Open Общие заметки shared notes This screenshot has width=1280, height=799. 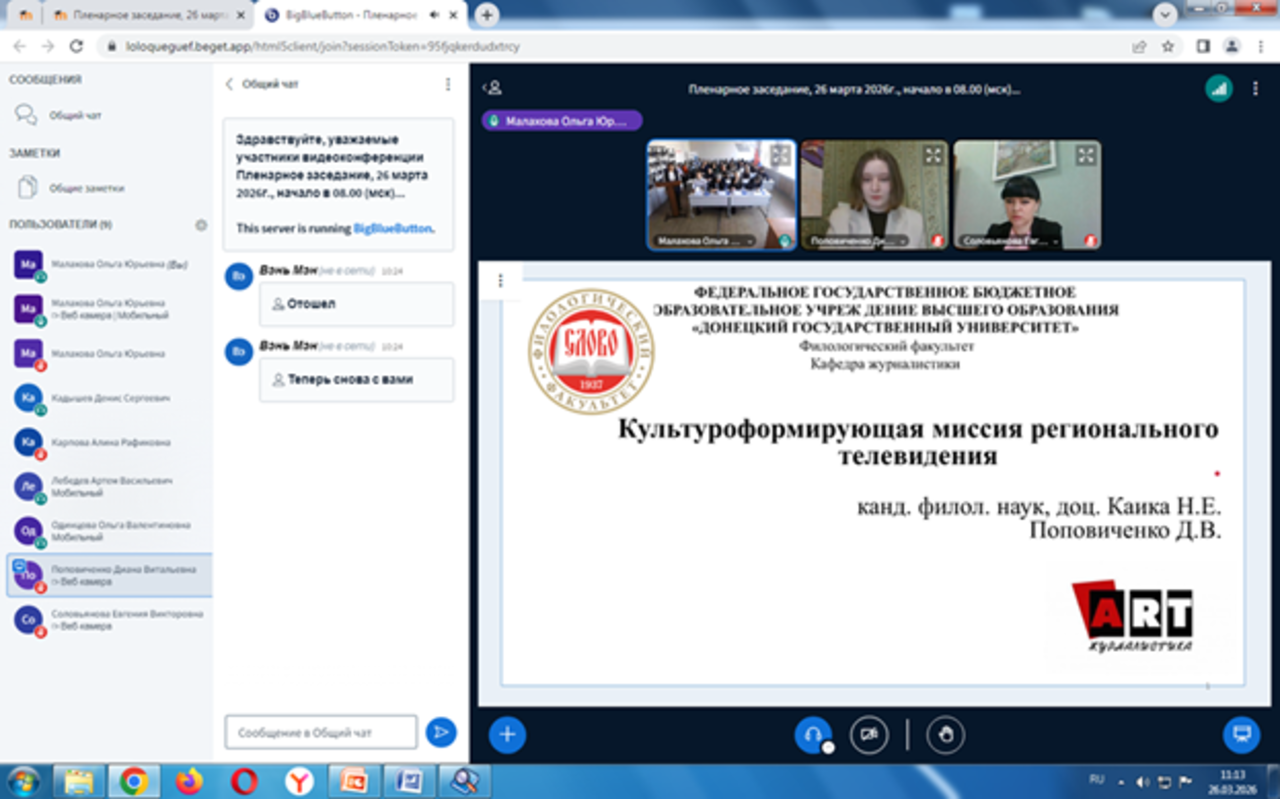click(86, 188)
